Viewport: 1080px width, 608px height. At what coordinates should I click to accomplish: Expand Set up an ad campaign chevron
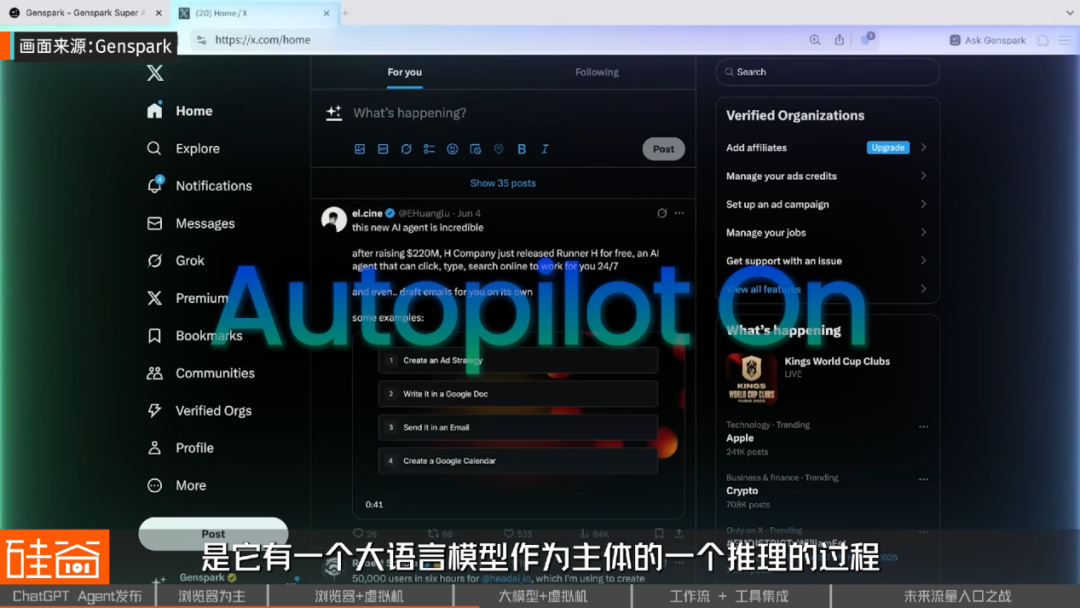924,204
